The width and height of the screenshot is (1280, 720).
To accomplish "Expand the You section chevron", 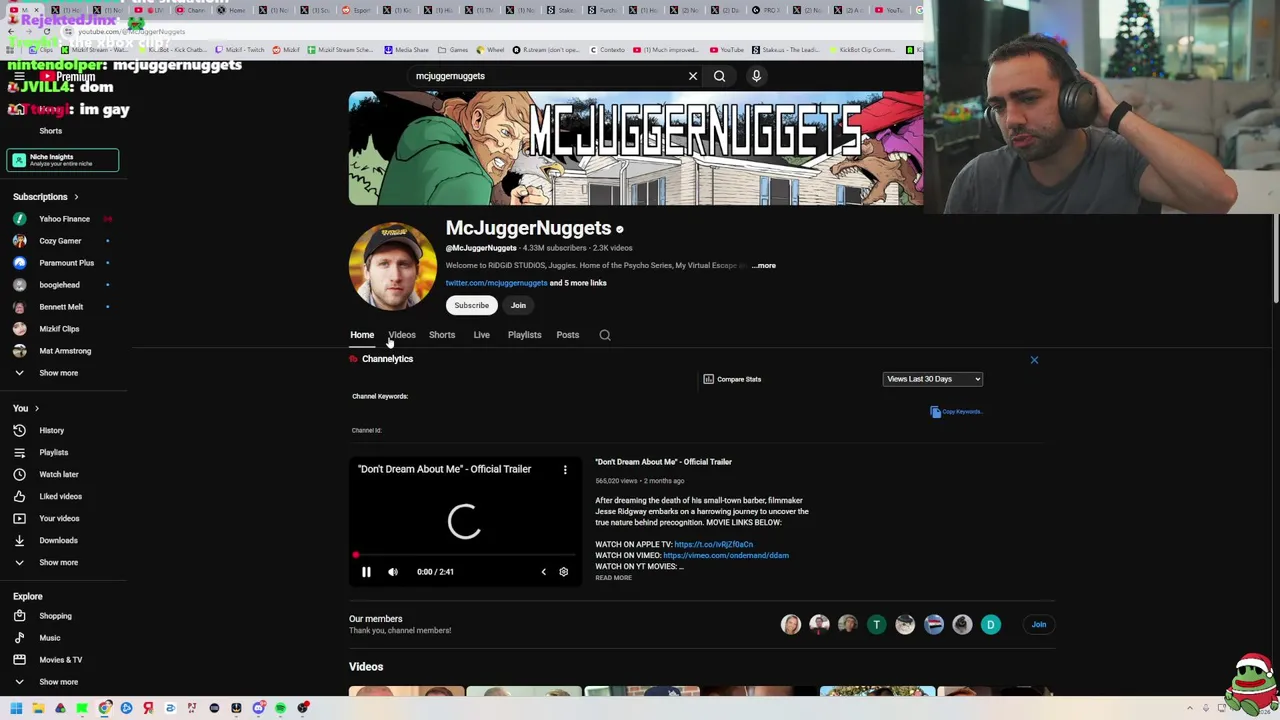I will pyautogui.click(x=37, y=408).
